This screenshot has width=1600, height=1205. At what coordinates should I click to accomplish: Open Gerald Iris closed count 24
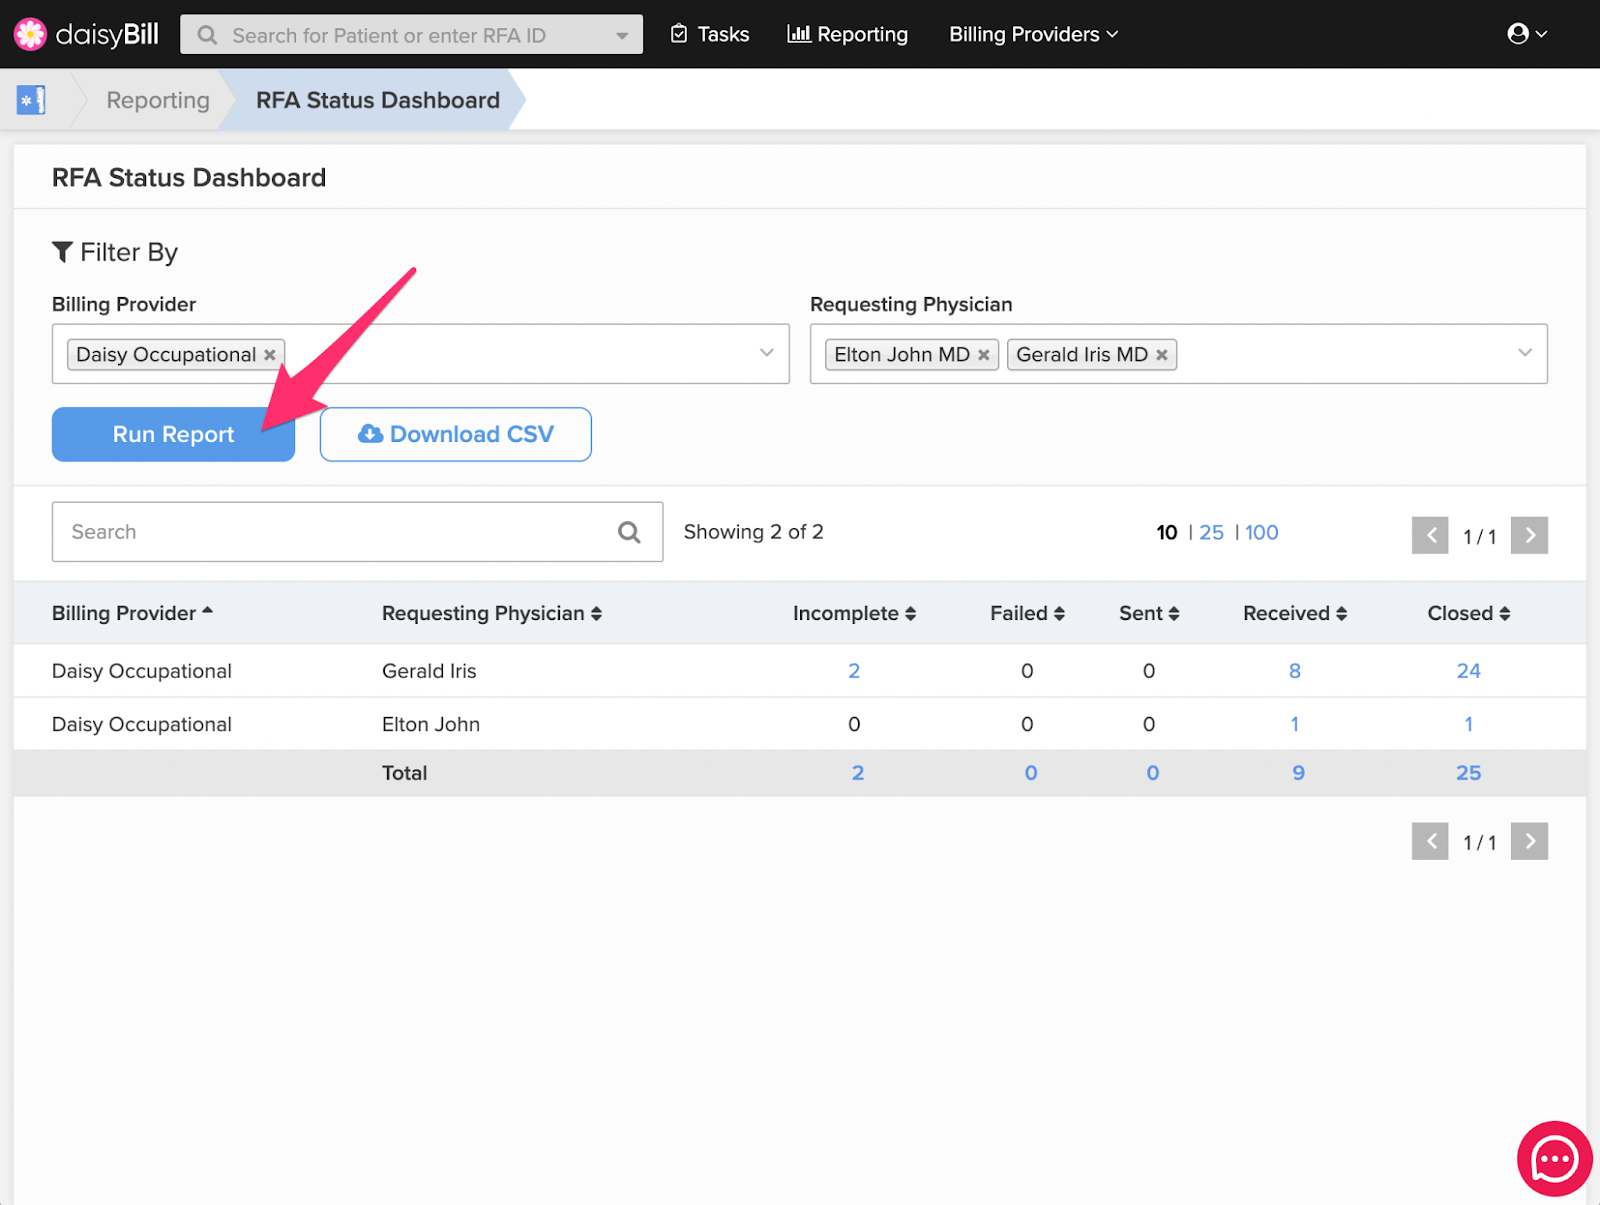tap(1469, 671)
